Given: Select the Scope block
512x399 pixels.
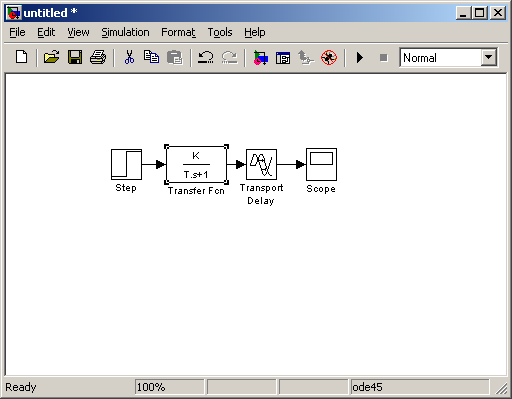Looking at the screenshot, I should (x=321, y=164).
